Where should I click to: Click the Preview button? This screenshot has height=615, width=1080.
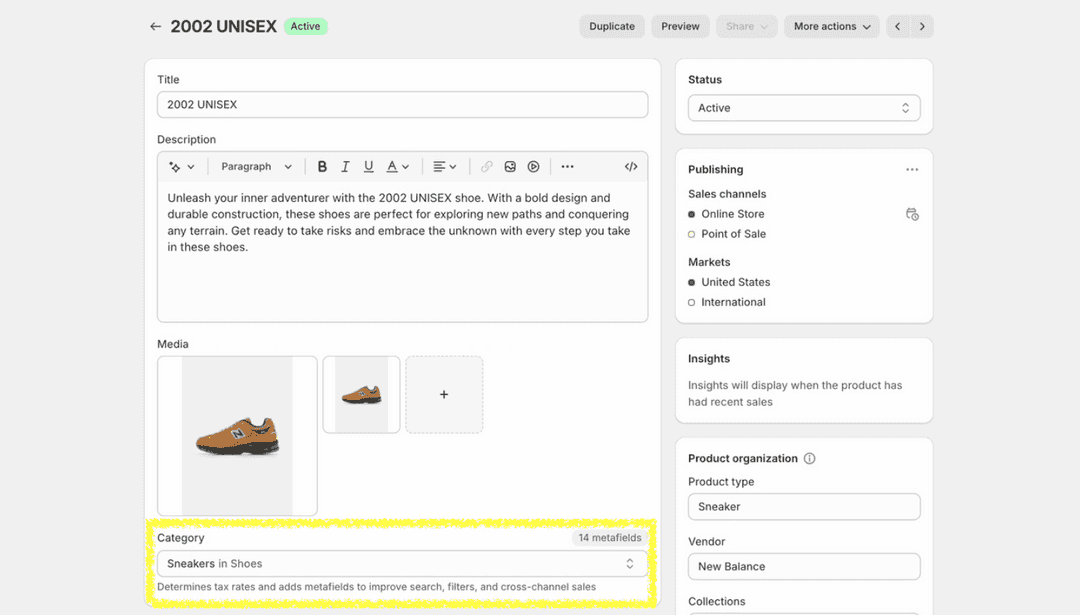point(680,26)
